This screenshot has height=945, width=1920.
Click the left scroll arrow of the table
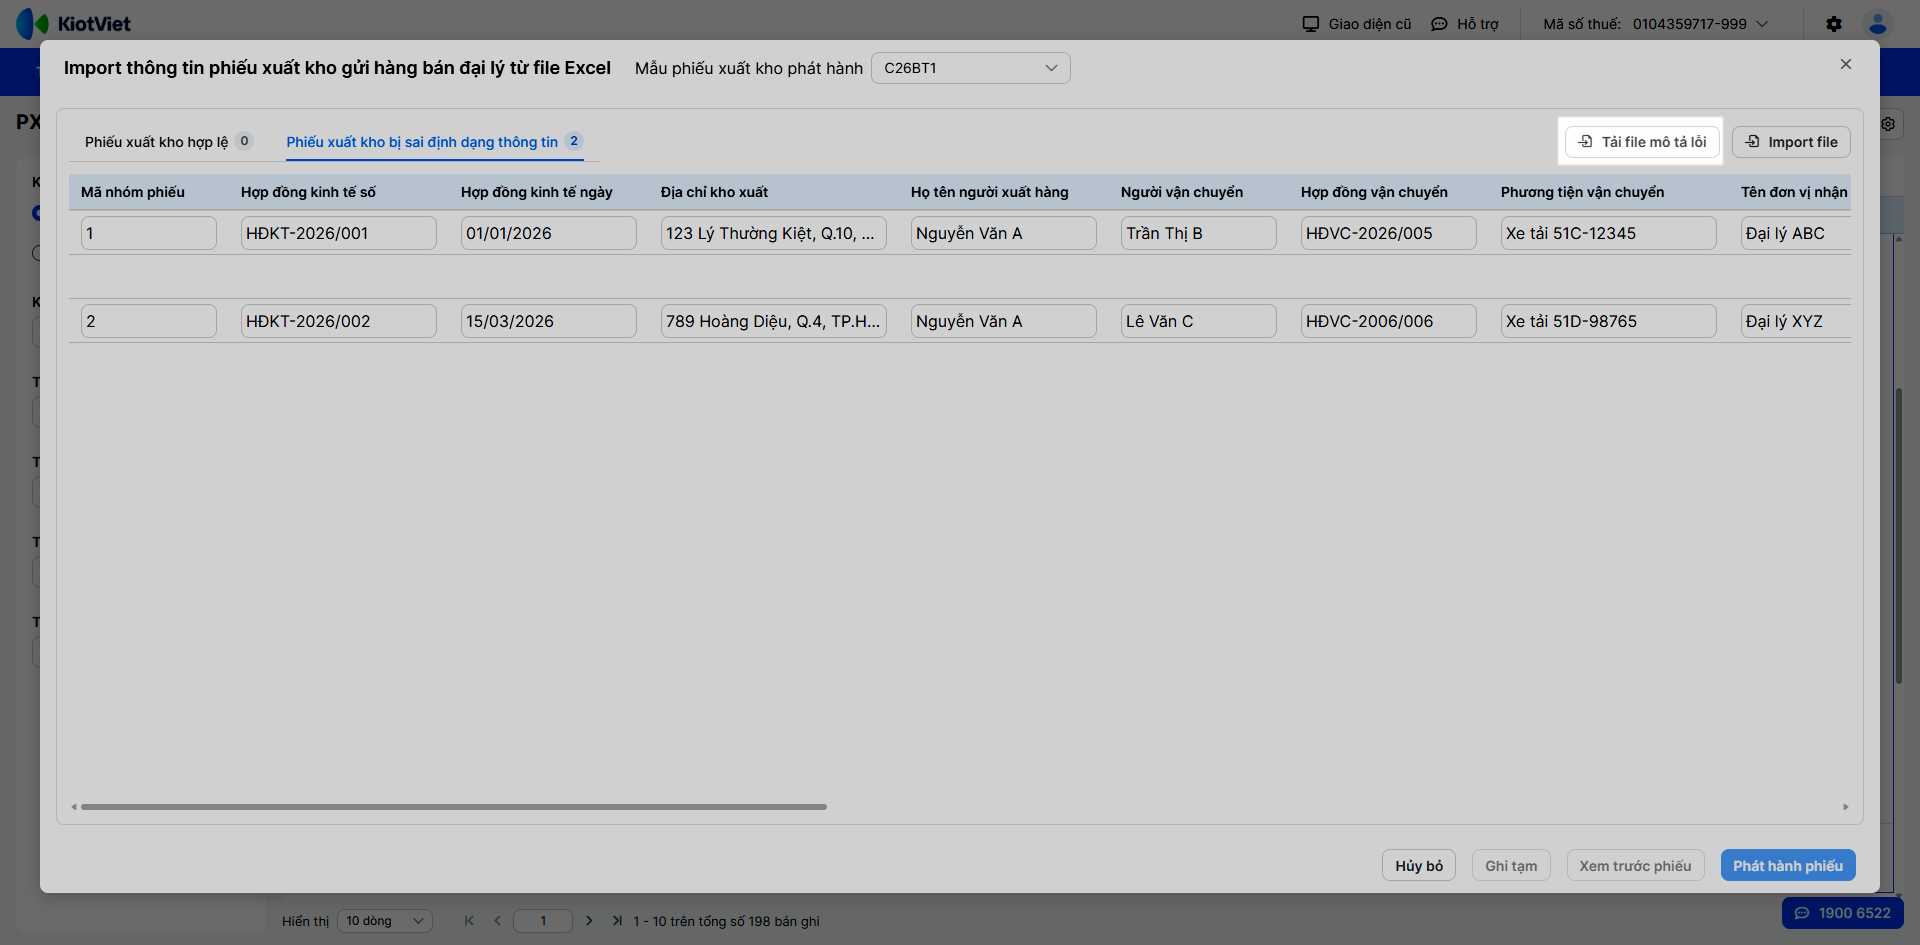pos(74,807)
